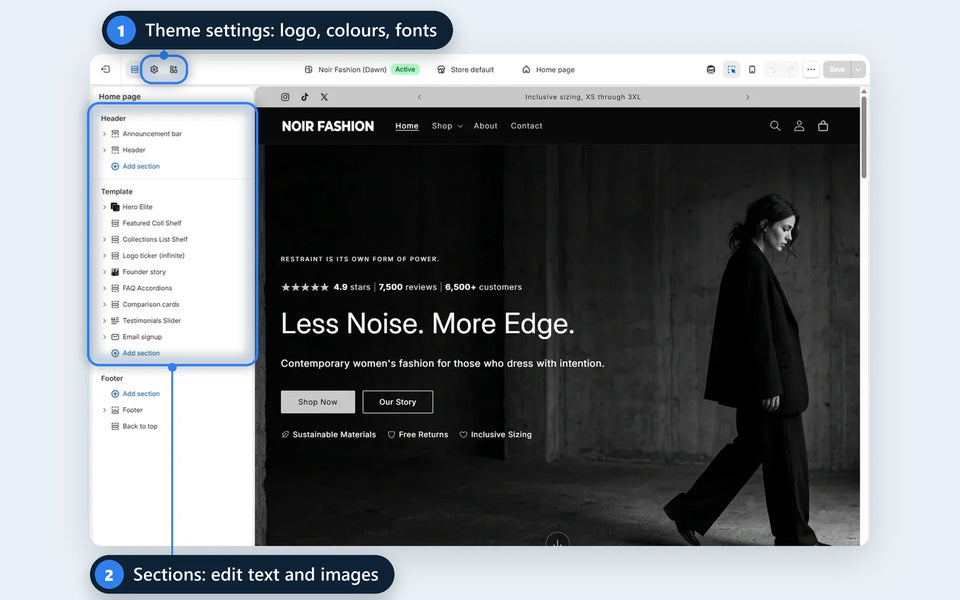The width and height of the screenshot is (960, 600).
Task: Click Add section under Header group
Action: pyautogui.click(x=135, y=167)
